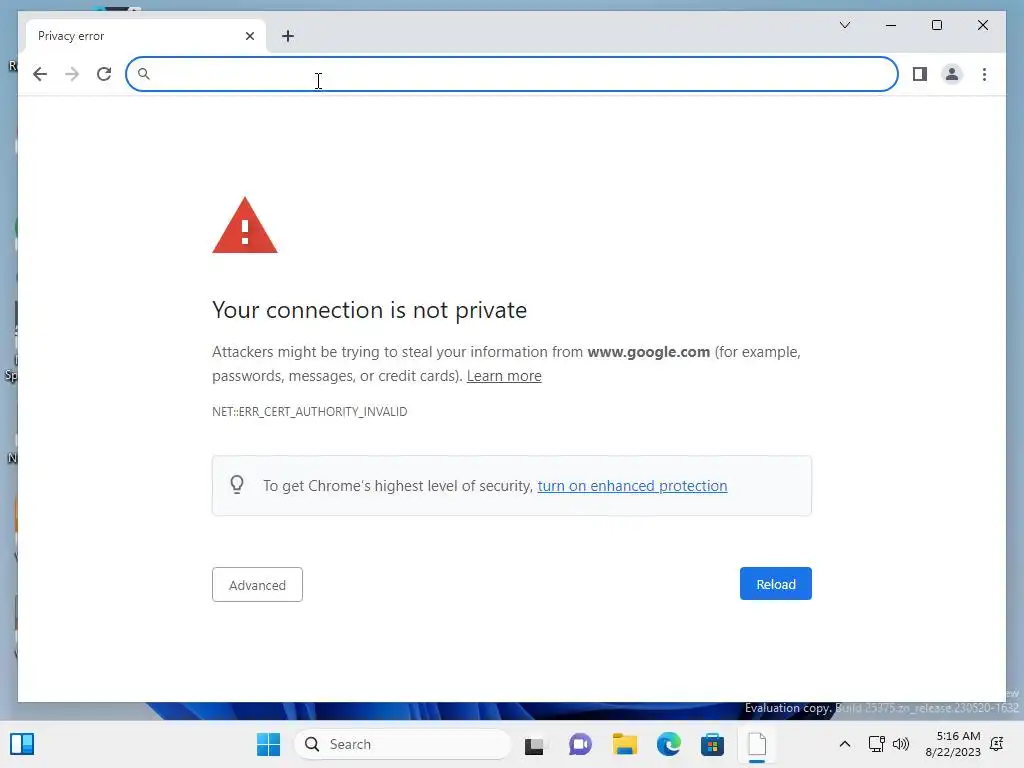1024x768 pixels.
Task: Open Task View from the taskbar
Action: pyautogui.click(x=534, y=745)
